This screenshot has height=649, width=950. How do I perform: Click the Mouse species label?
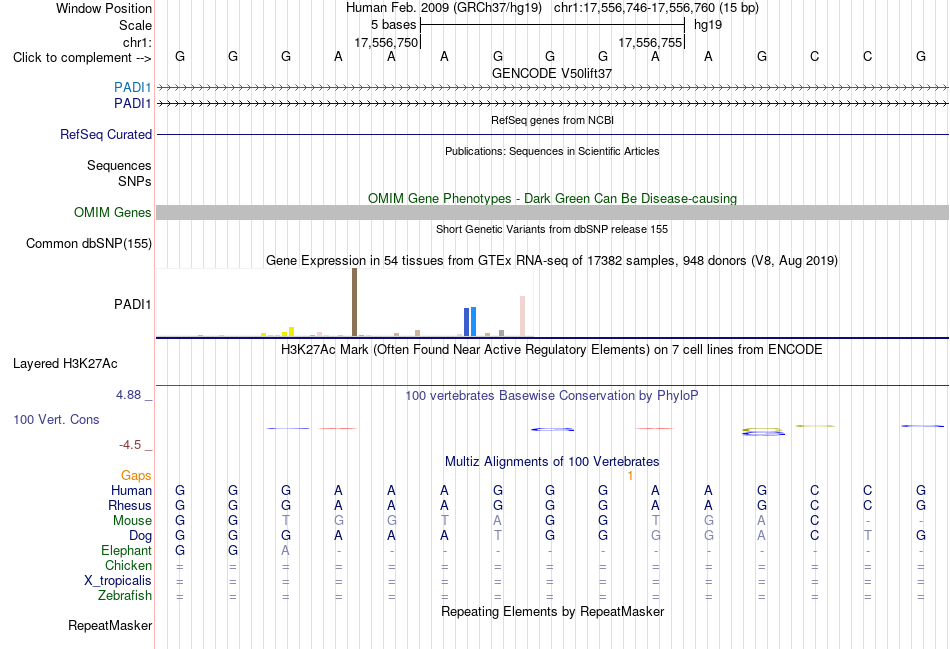[x=133, y=521]
